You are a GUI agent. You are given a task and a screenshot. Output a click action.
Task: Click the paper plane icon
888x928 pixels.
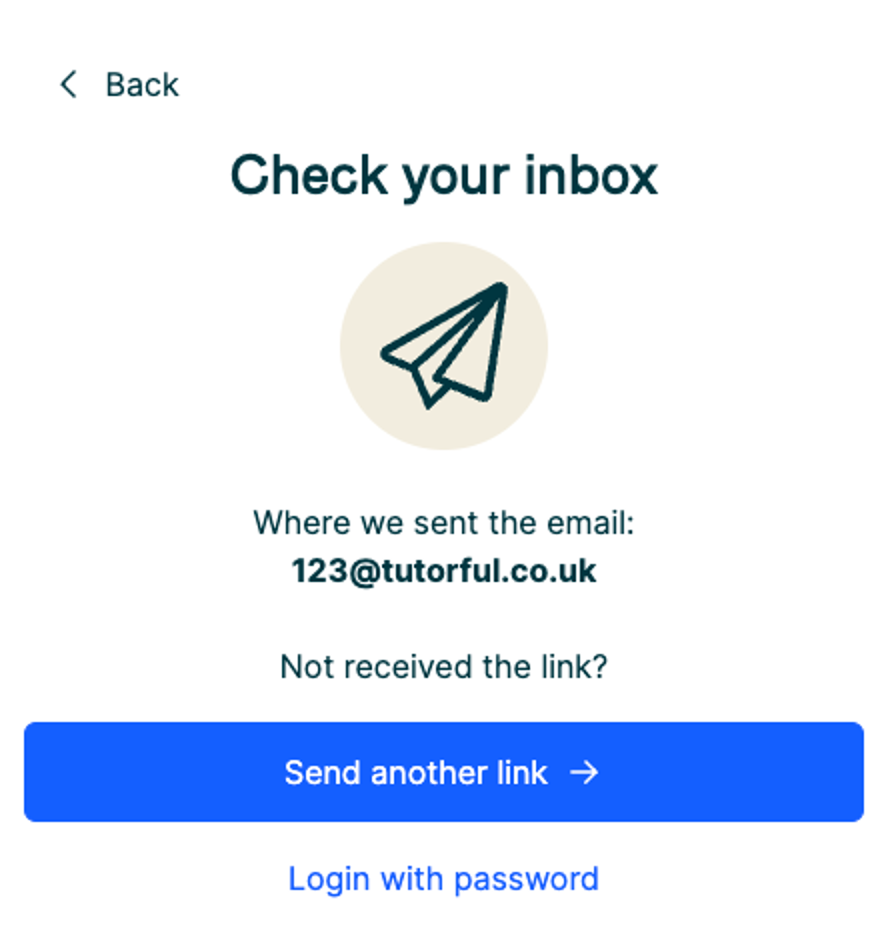(x=444, y=346)
